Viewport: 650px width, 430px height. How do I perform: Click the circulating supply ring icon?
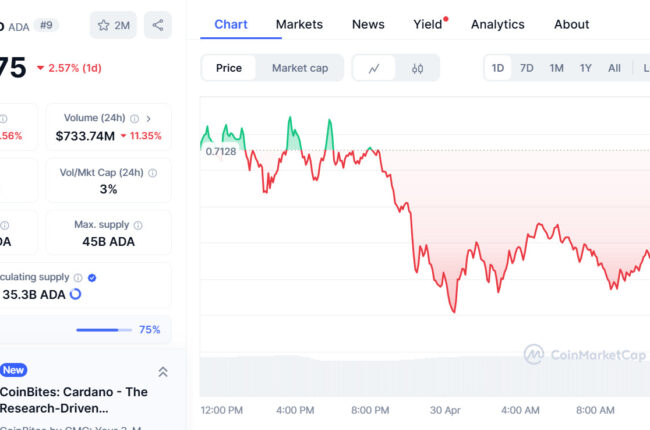(x=75, y=294)
